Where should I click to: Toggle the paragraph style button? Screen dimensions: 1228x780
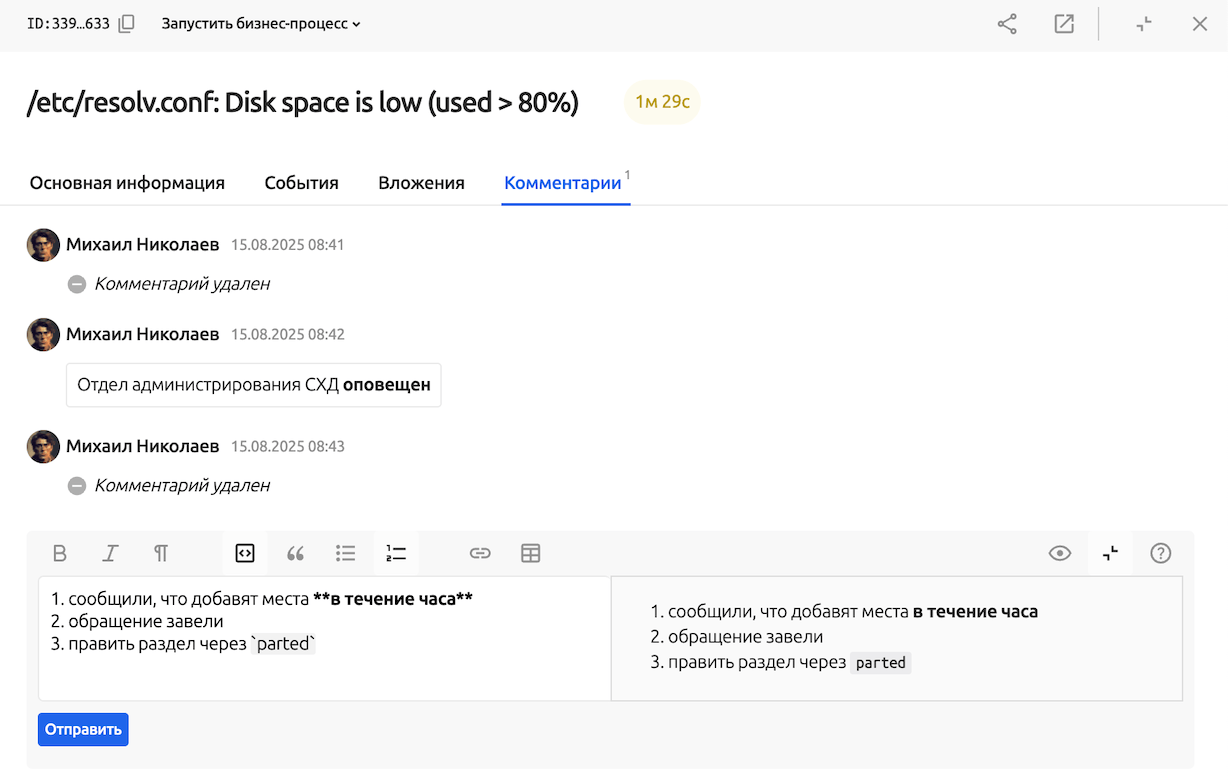click(x=161, y=553)
